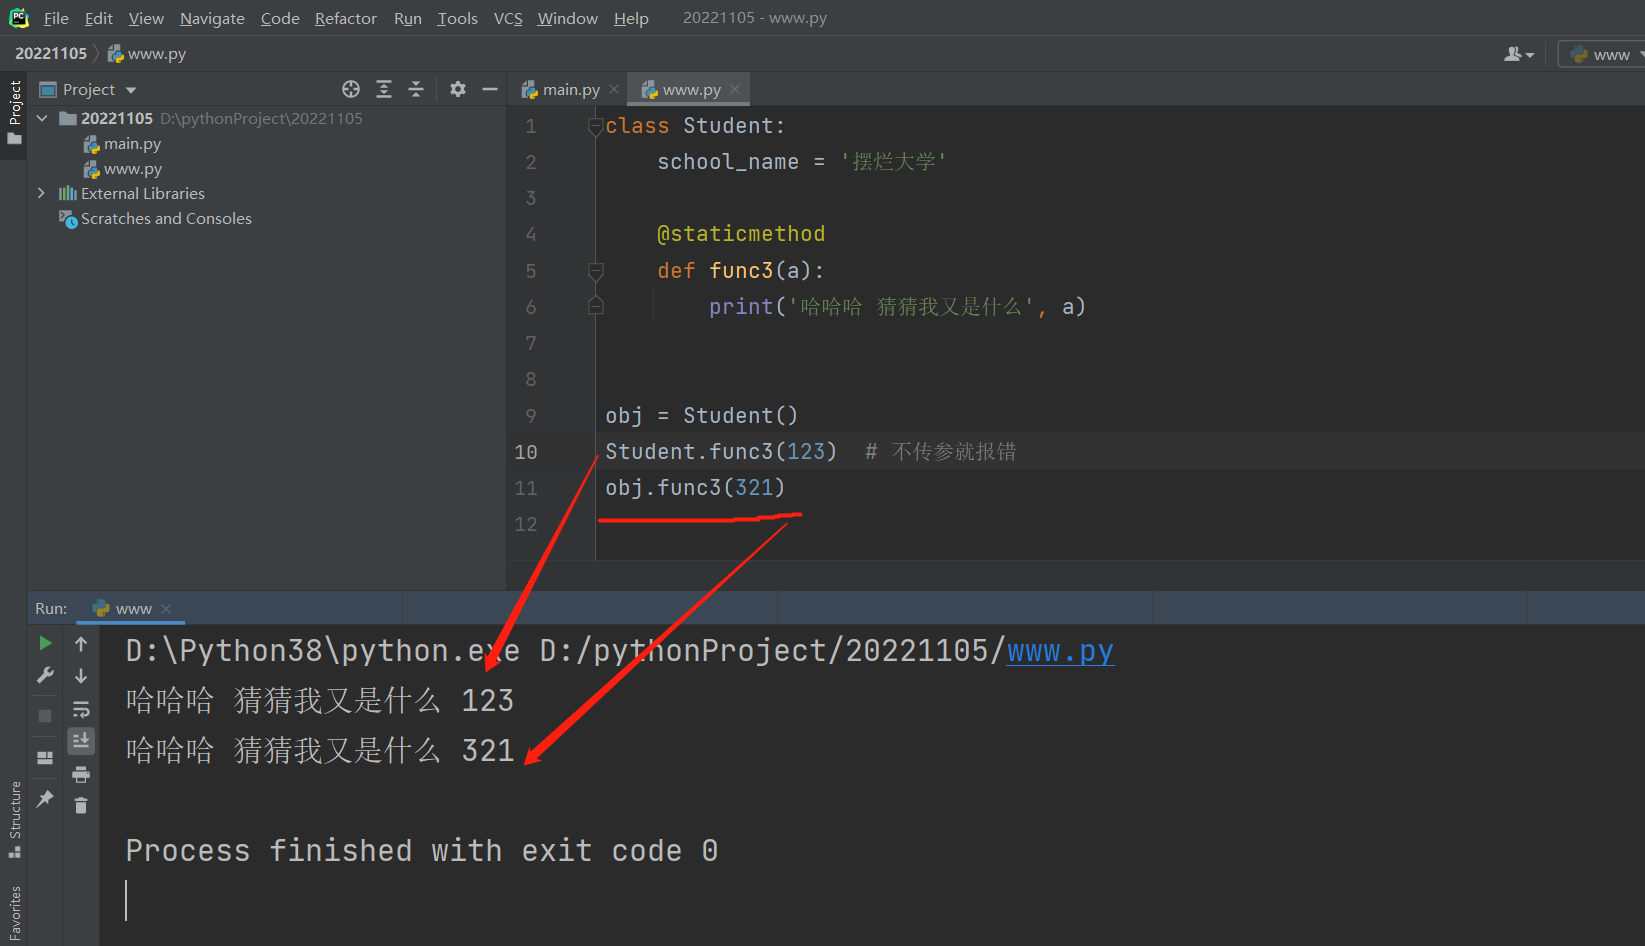Open the Run menu

[x=408, y=18]
